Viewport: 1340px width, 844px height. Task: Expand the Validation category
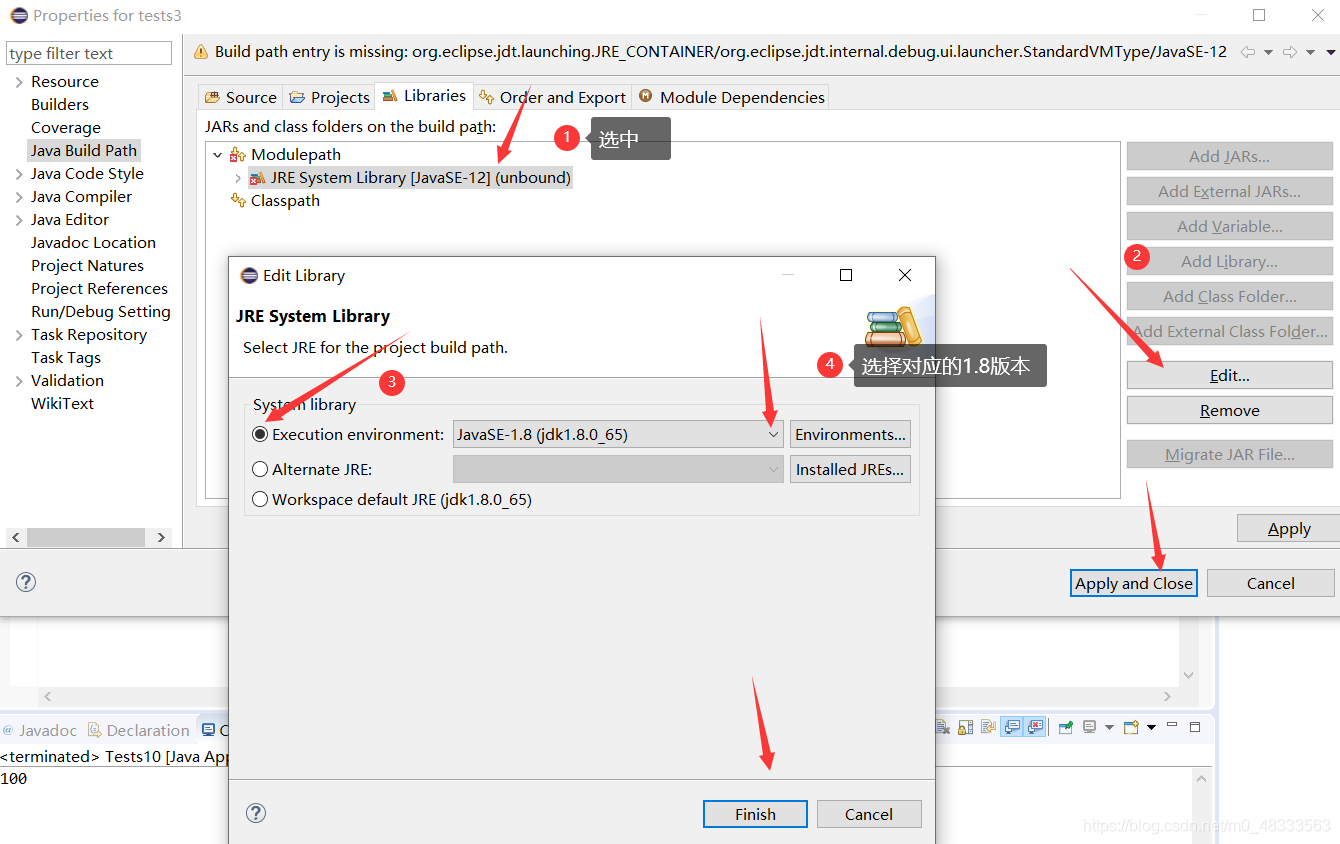pos(19,381)
